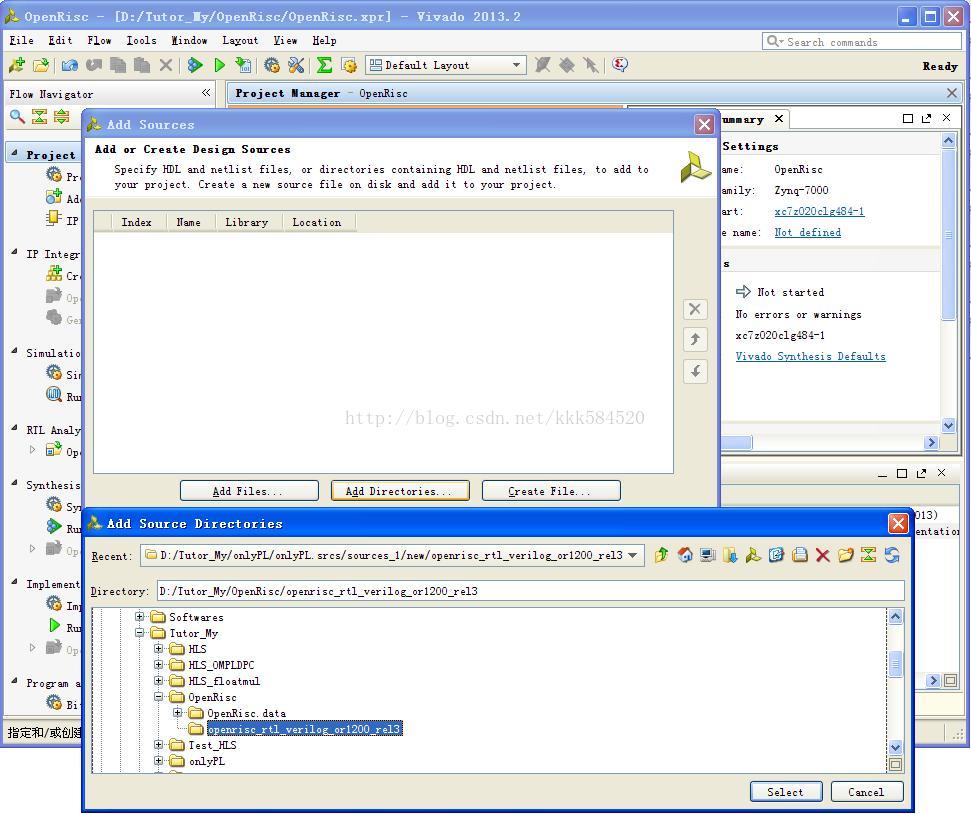This screenshot has height=814, width=971.
Task: Open the File menu
Action: pyautogui.click(x=22, y=40)
